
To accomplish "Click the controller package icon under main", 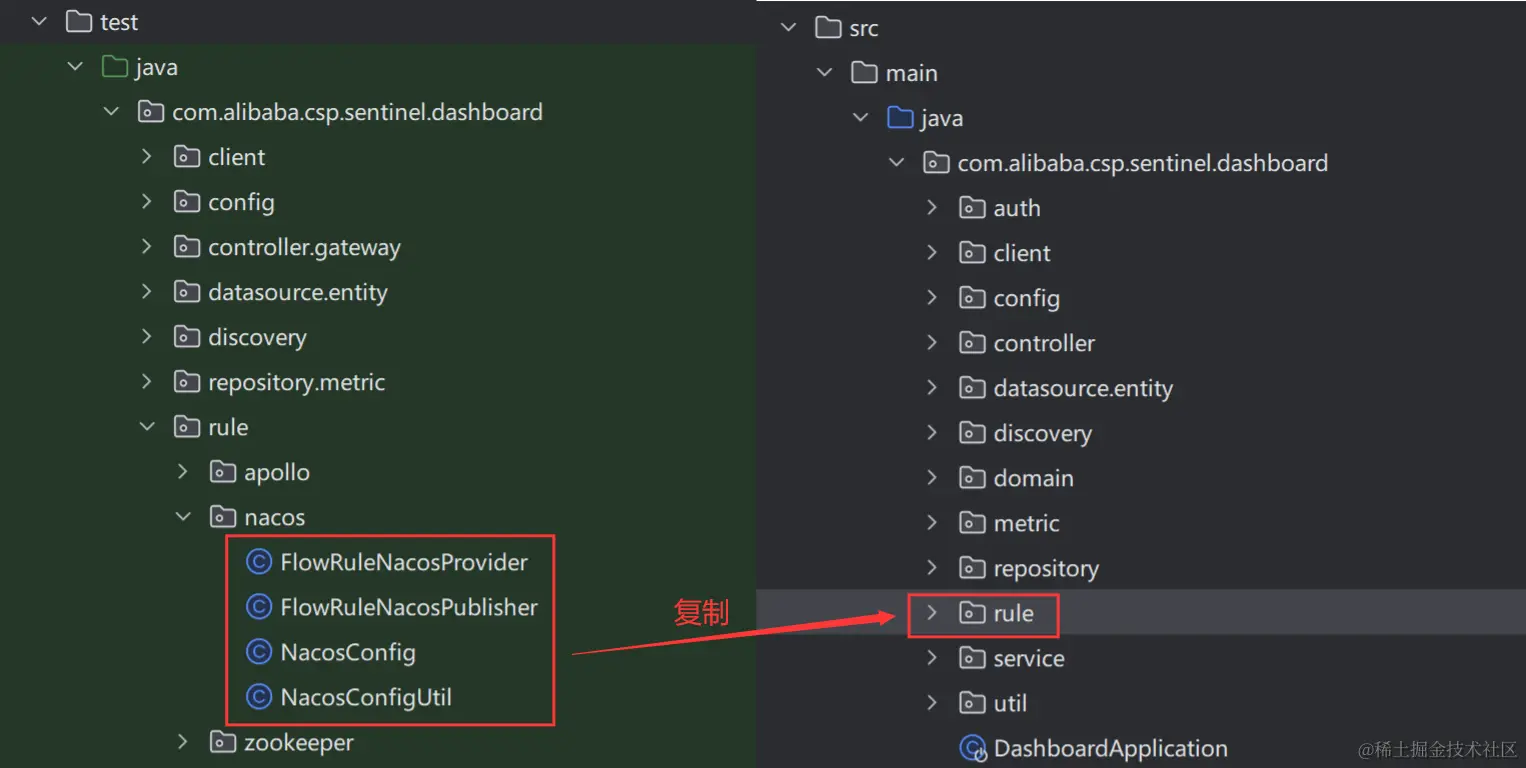I will click(x=972, y=343).
